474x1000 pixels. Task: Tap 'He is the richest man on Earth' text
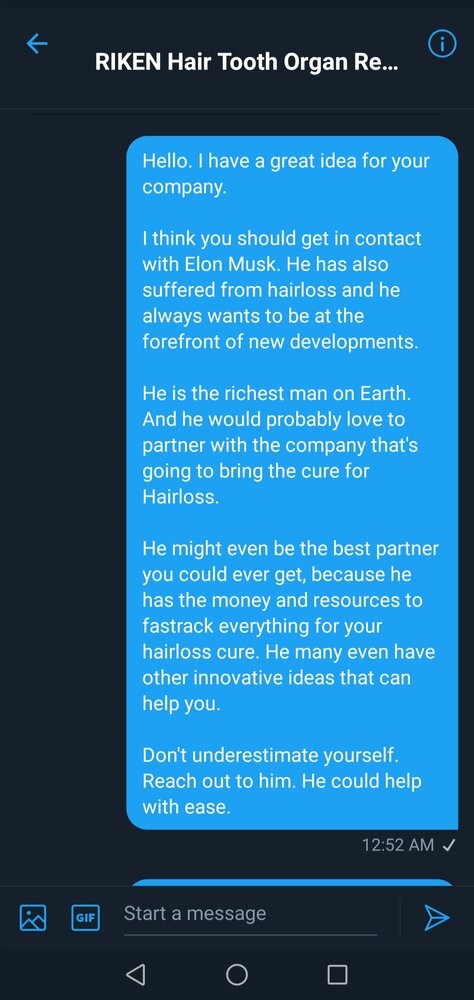[276, 392]
